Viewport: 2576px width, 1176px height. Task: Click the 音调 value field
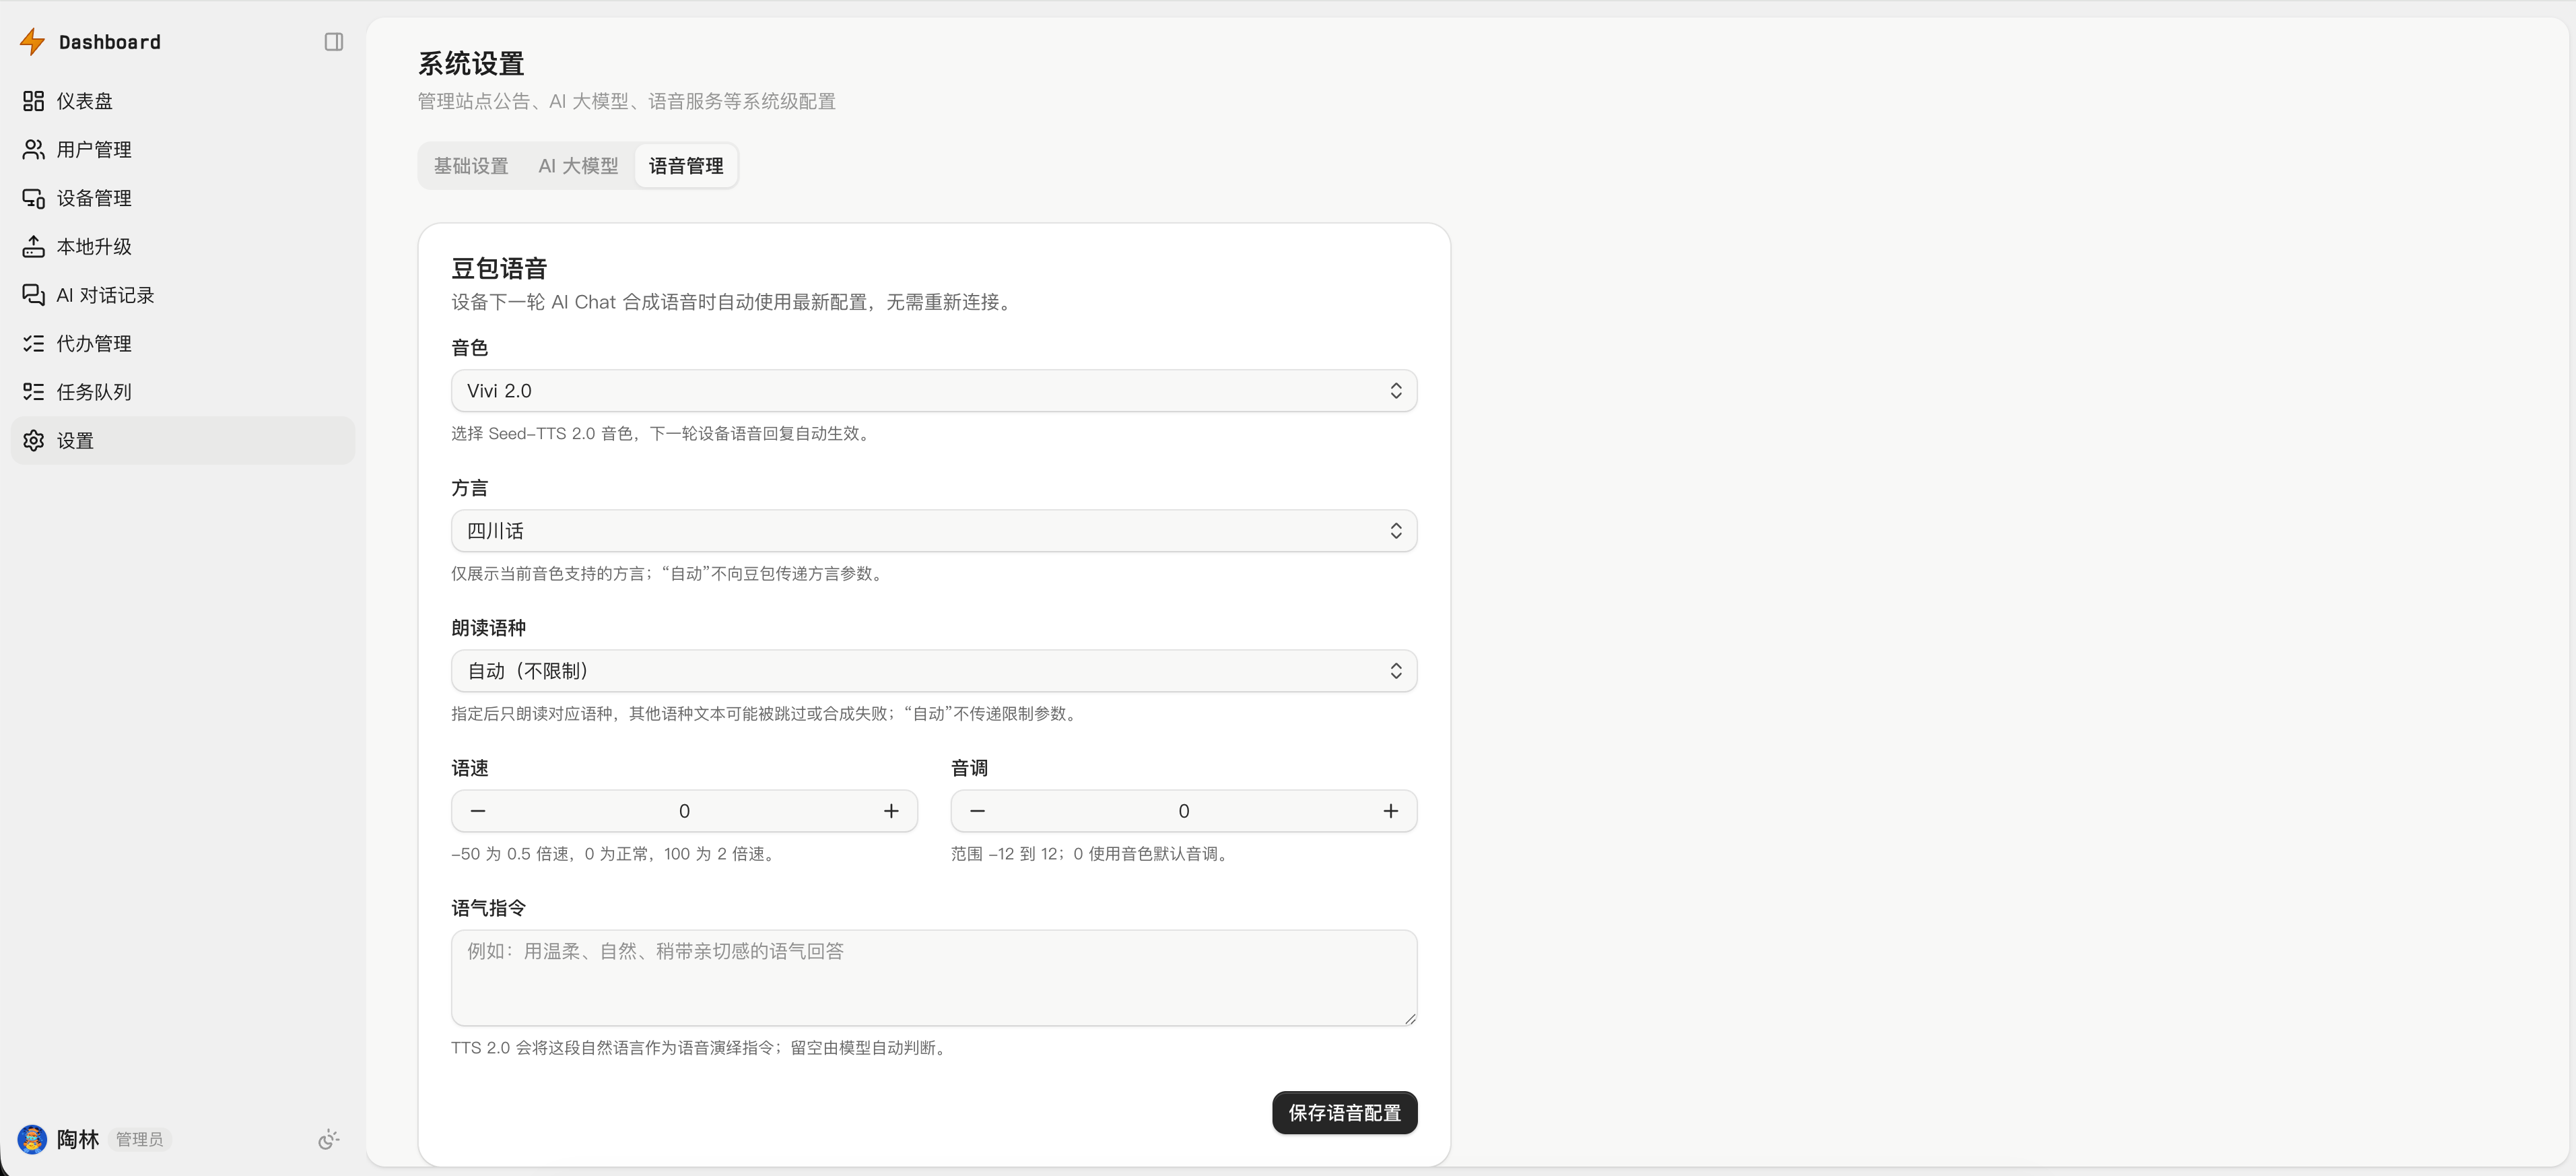[1184, 811]
